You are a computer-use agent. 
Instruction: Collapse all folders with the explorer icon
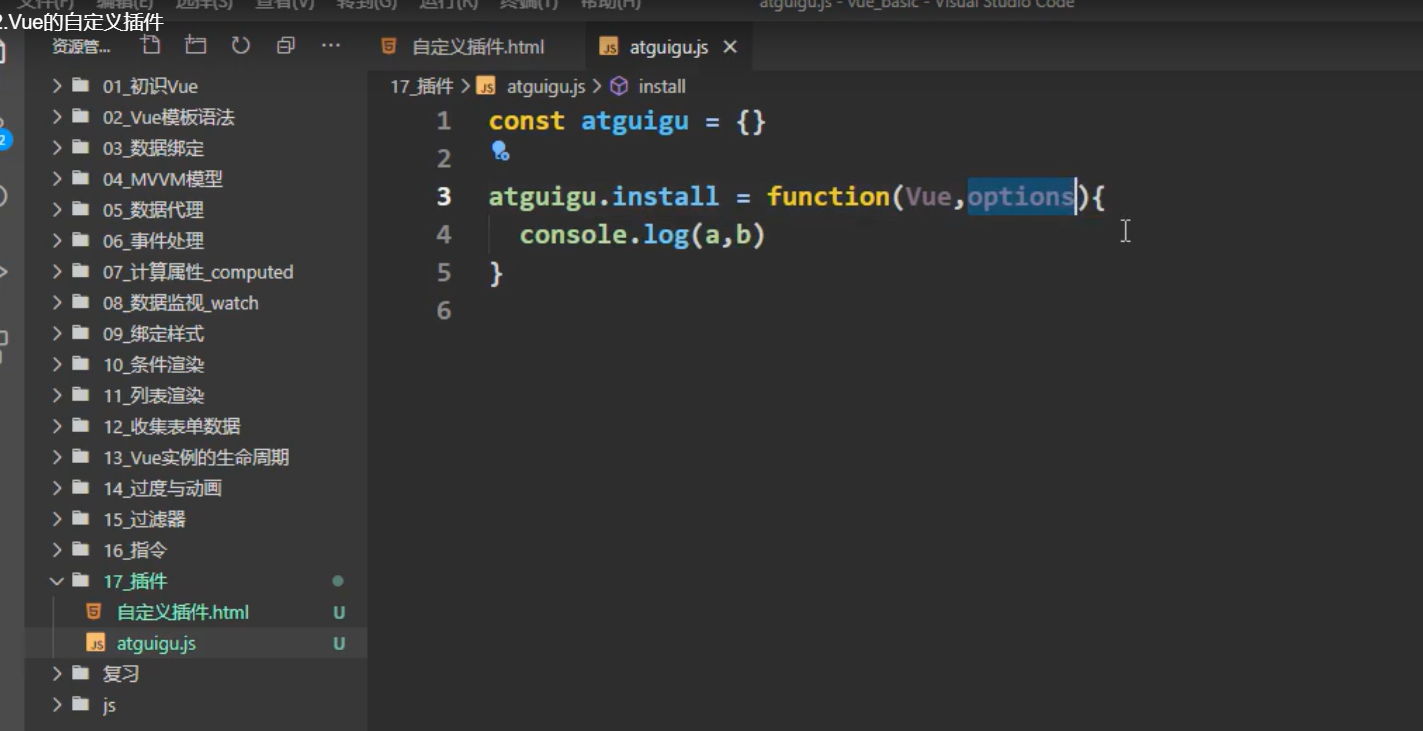pyautogui.click(x=286, y=46)
